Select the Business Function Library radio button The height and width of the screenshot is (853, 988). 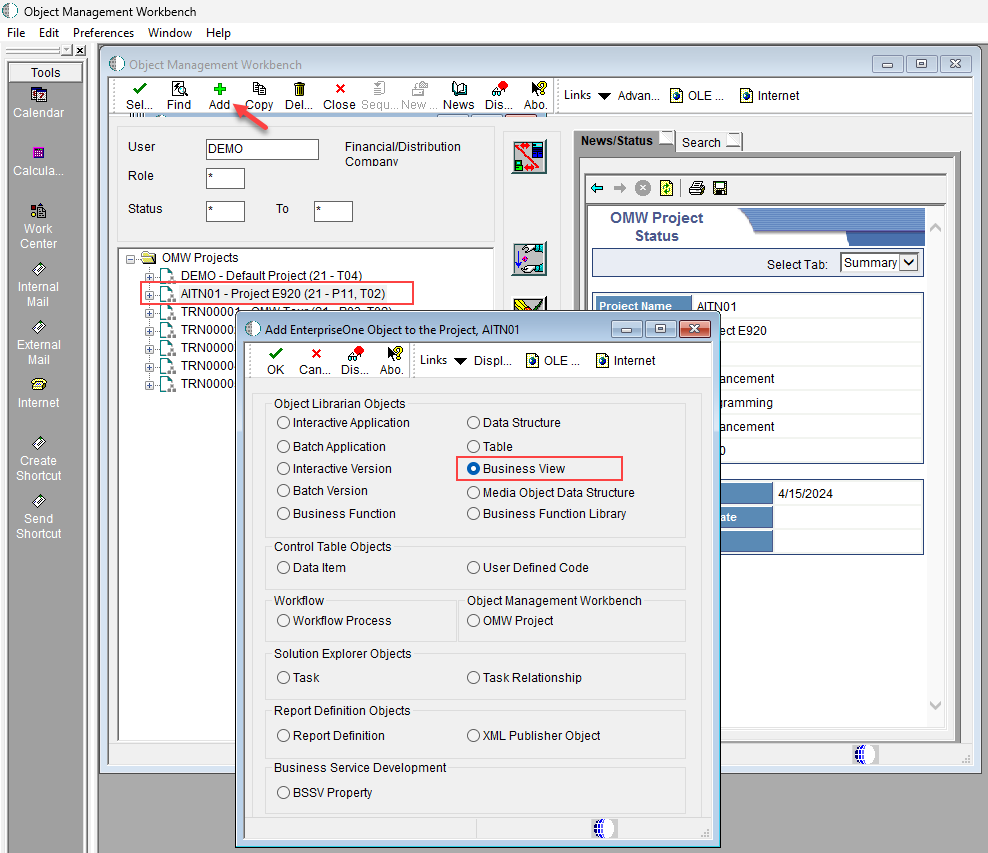pyautogui.click(x=473, y=513)
